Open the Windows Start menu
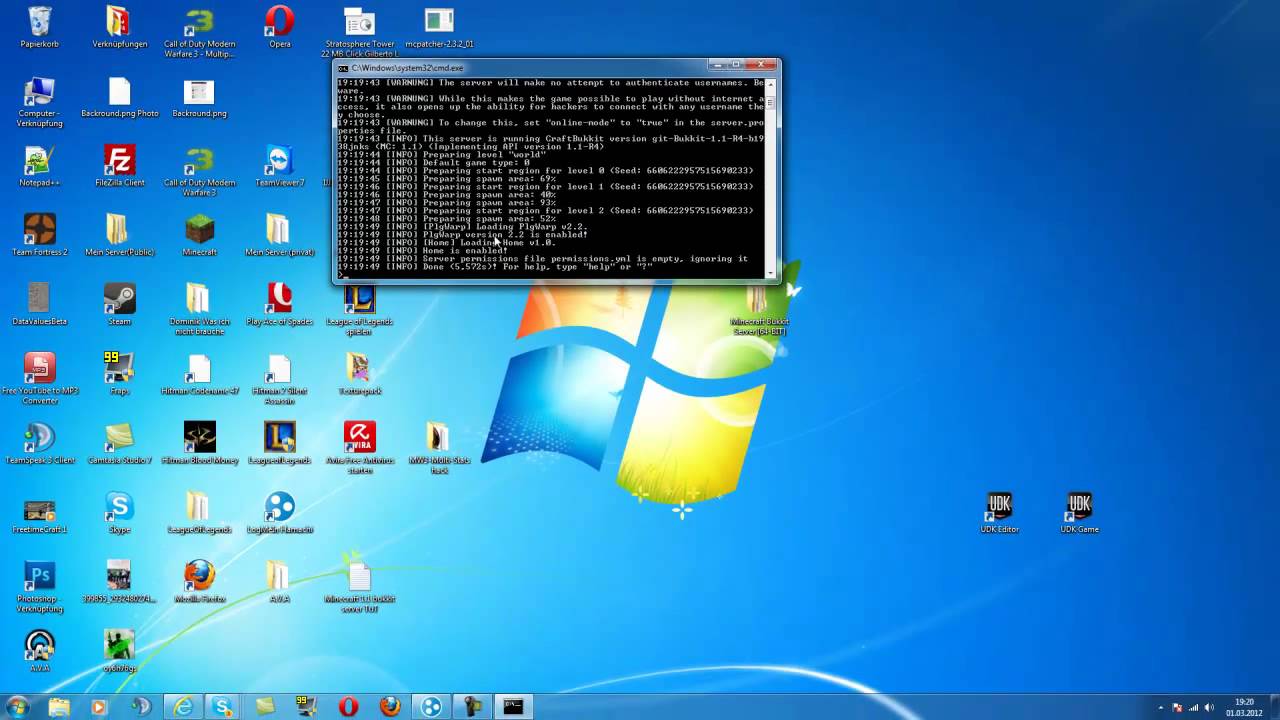This screenshot has height=720, width=1280. click(x=18, y=706)
